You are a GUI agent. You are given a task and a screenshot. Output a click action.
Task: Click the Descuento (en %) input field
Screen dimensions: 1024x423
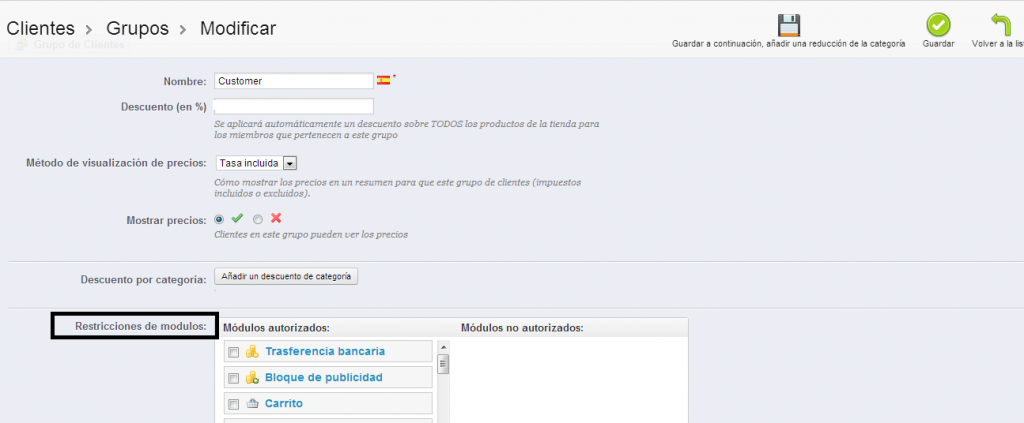coord(293,106)
